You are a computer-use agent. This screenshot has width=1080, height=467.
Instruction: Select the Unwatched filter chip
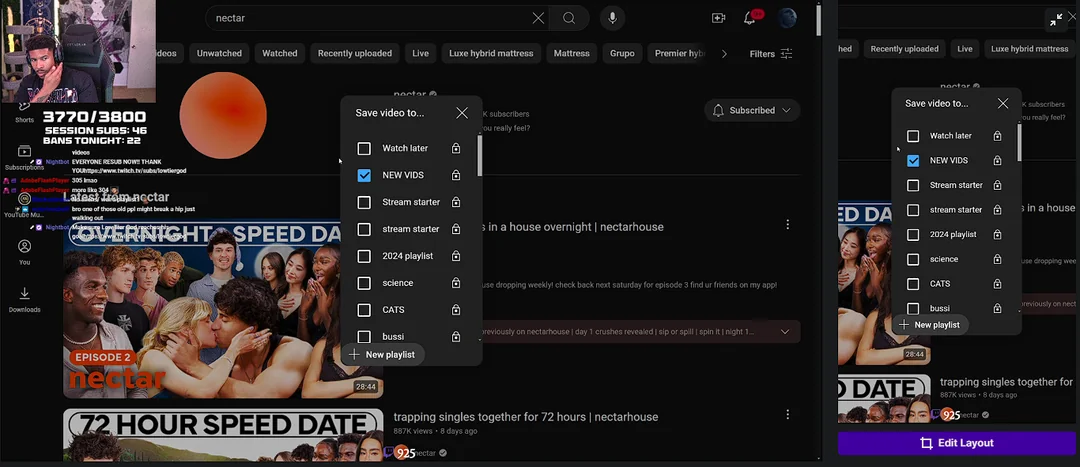point(219,53)
